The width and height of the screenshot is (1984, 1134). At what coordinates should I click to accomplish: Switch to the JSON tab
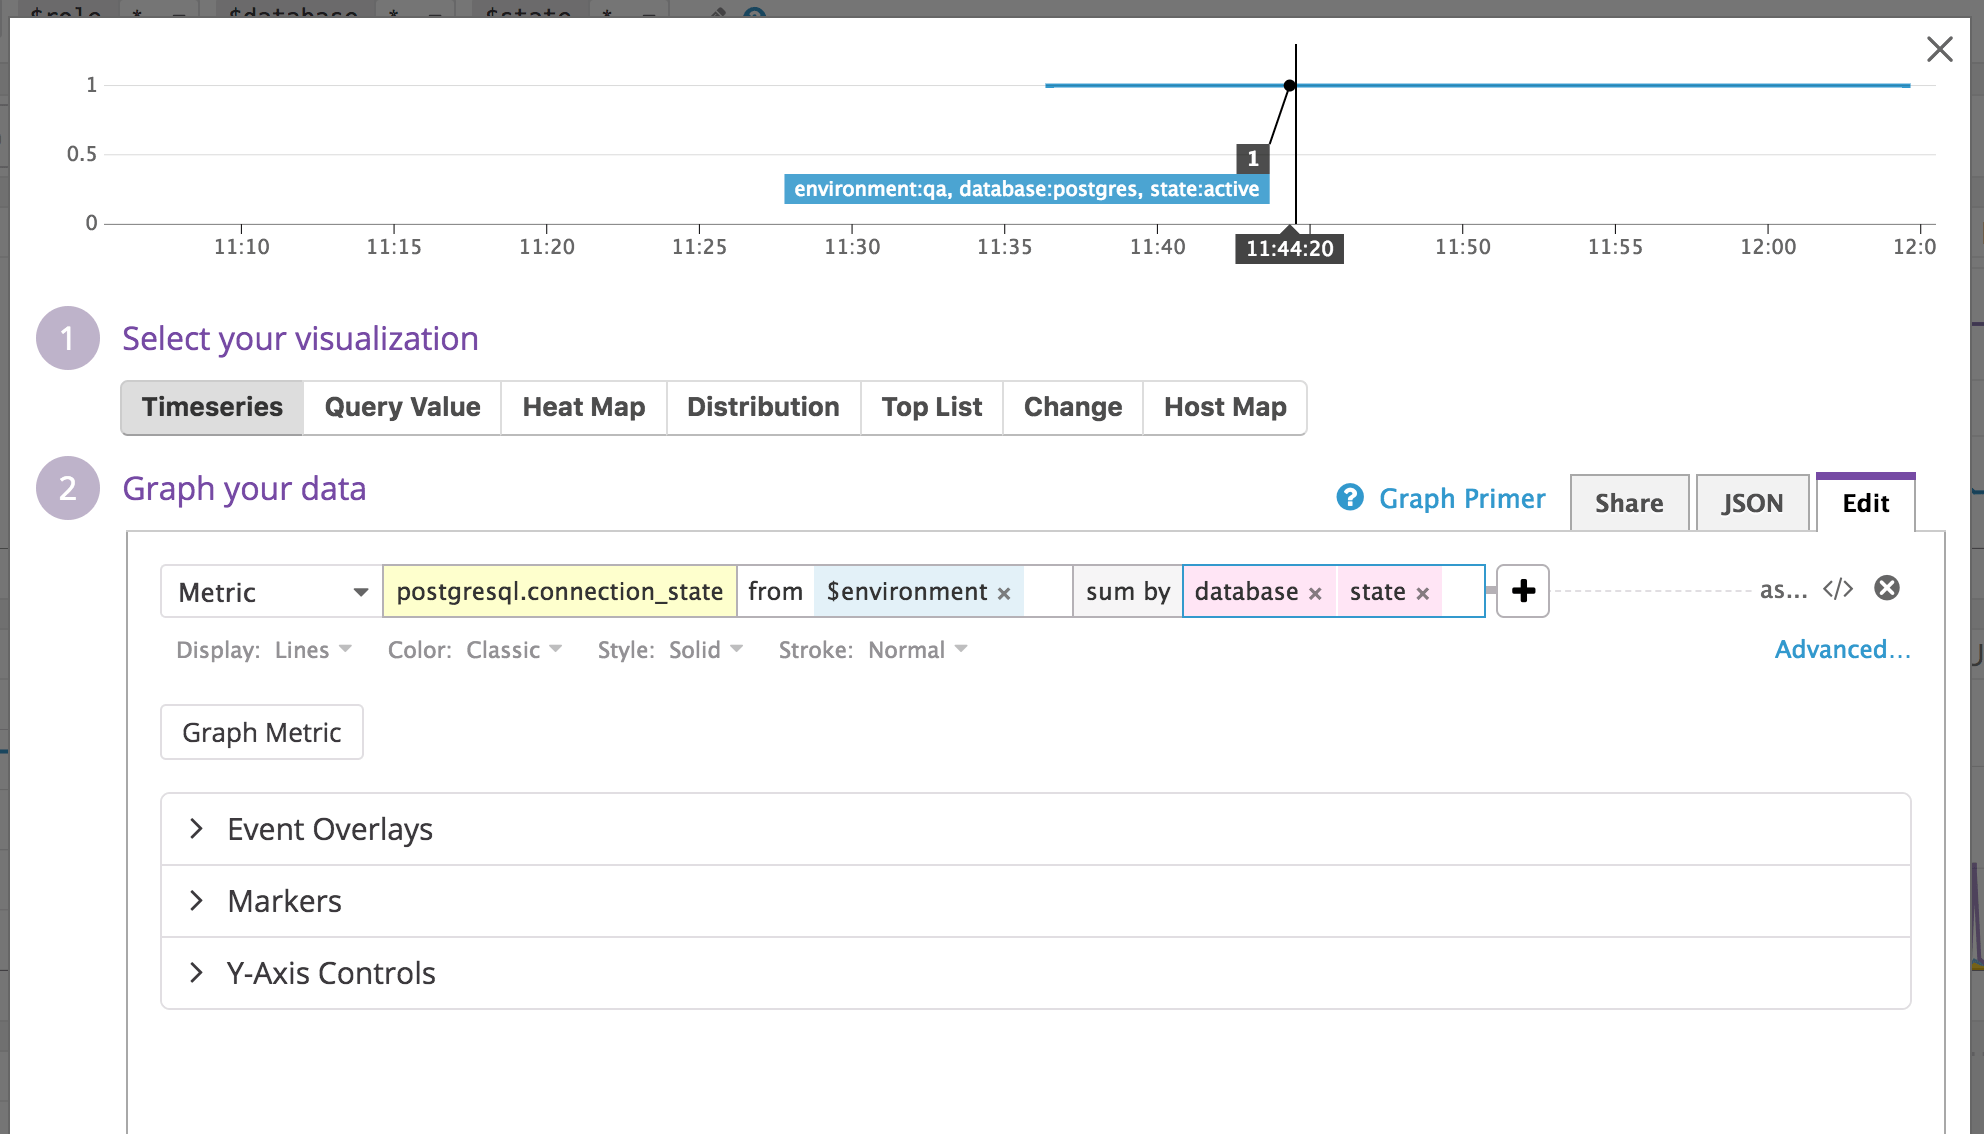point(1751,503)
